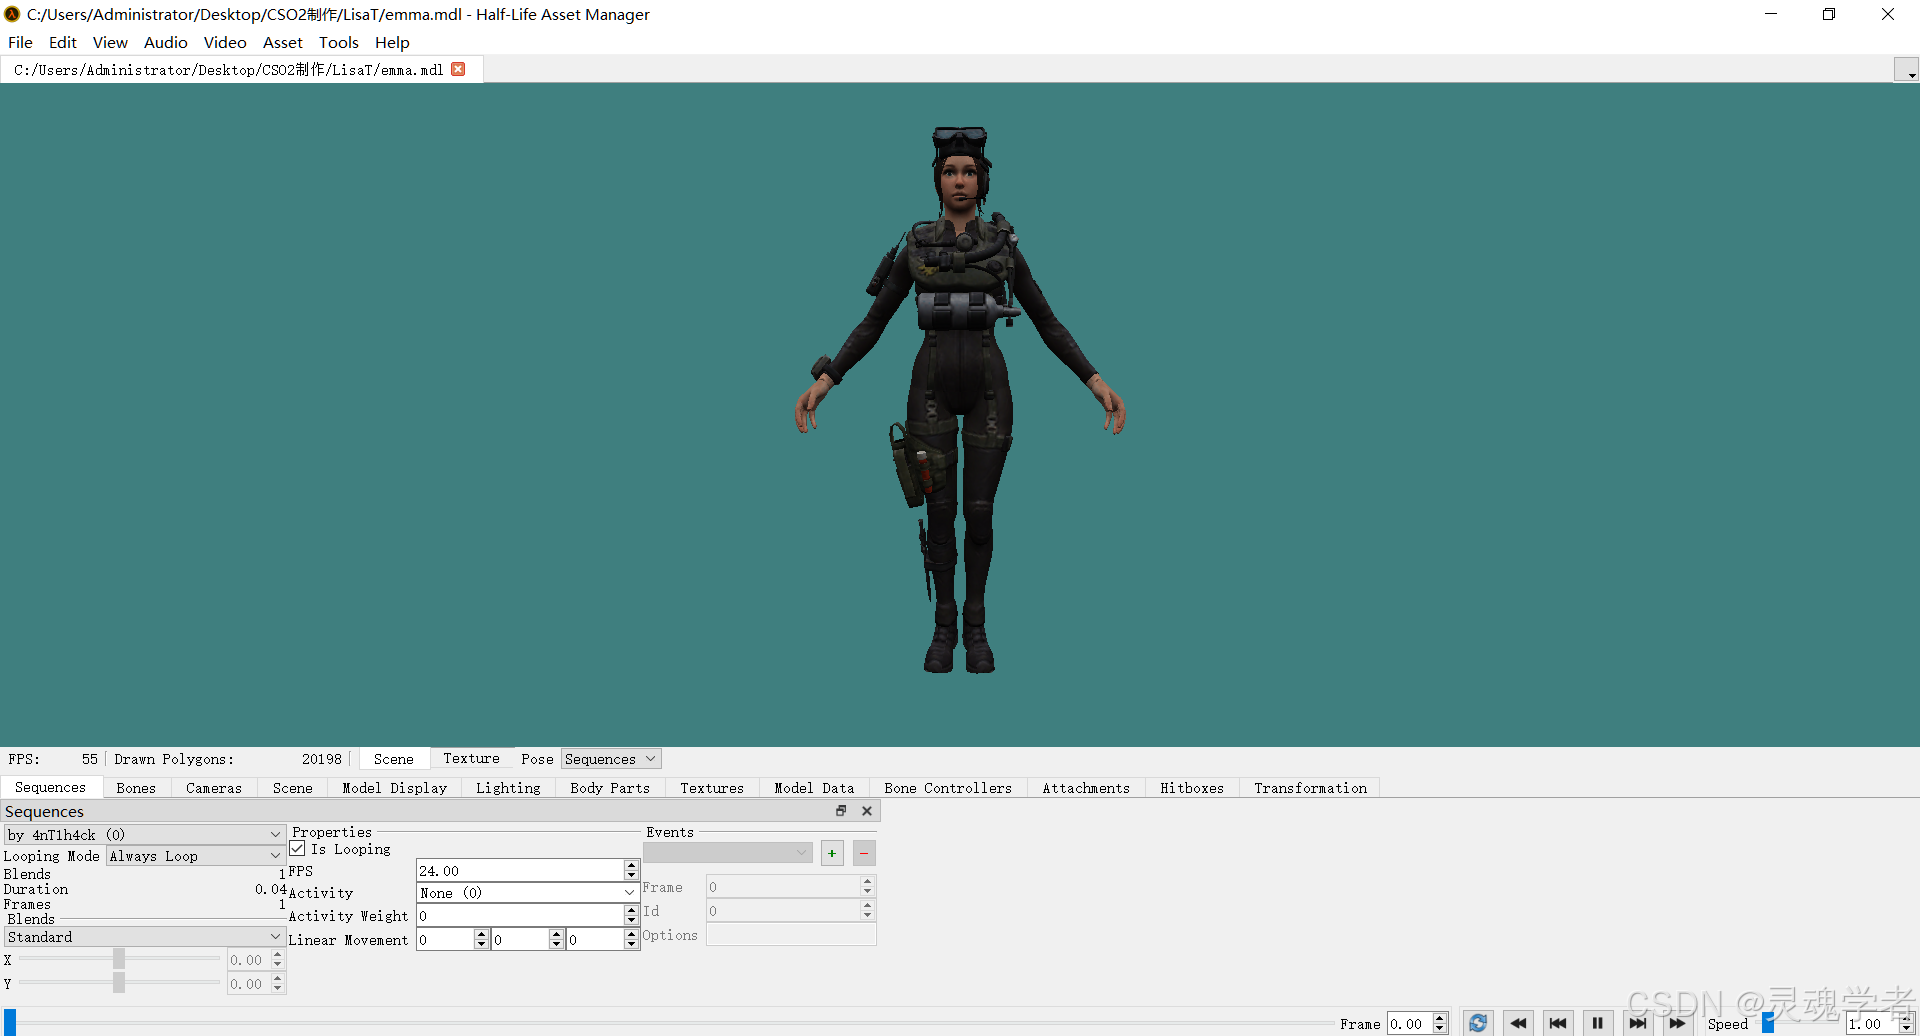Increase the playback Frame value stepper

click(1440, 1017)
